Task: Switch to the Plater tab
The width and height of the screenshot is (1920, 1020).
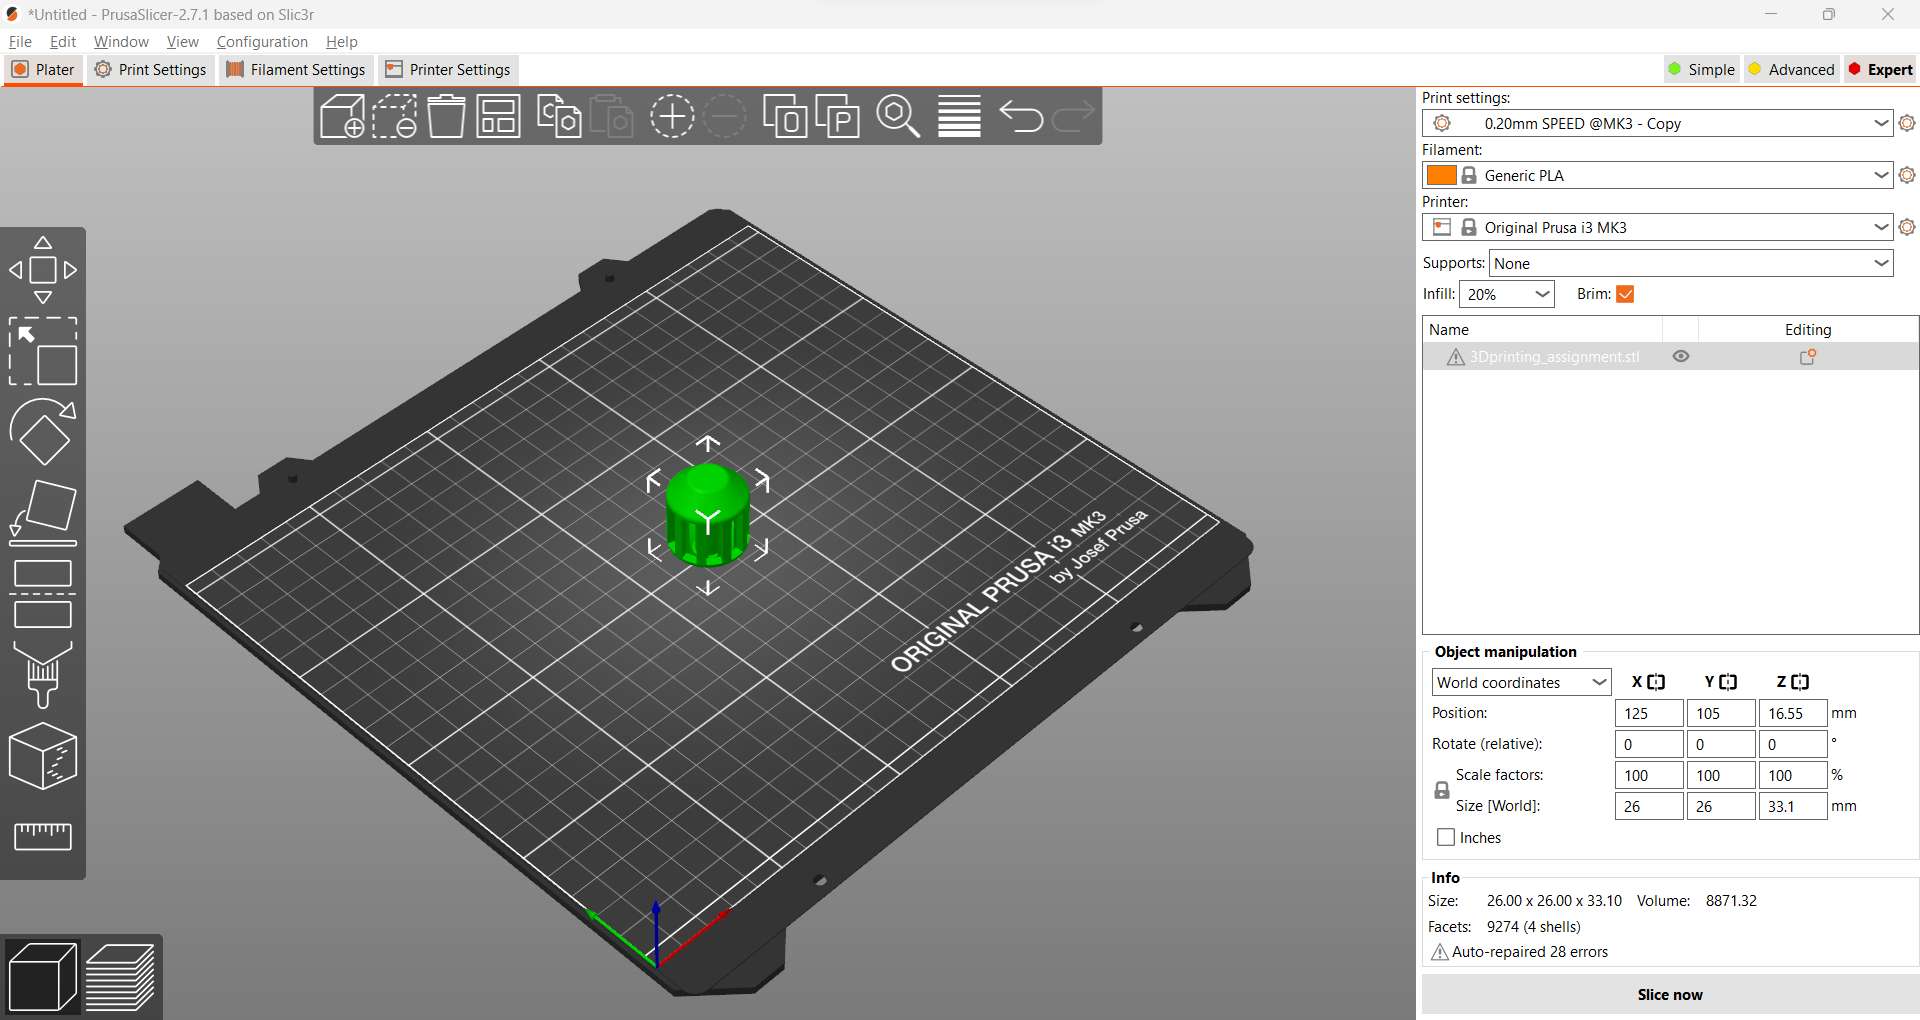Action: point(43,69)
